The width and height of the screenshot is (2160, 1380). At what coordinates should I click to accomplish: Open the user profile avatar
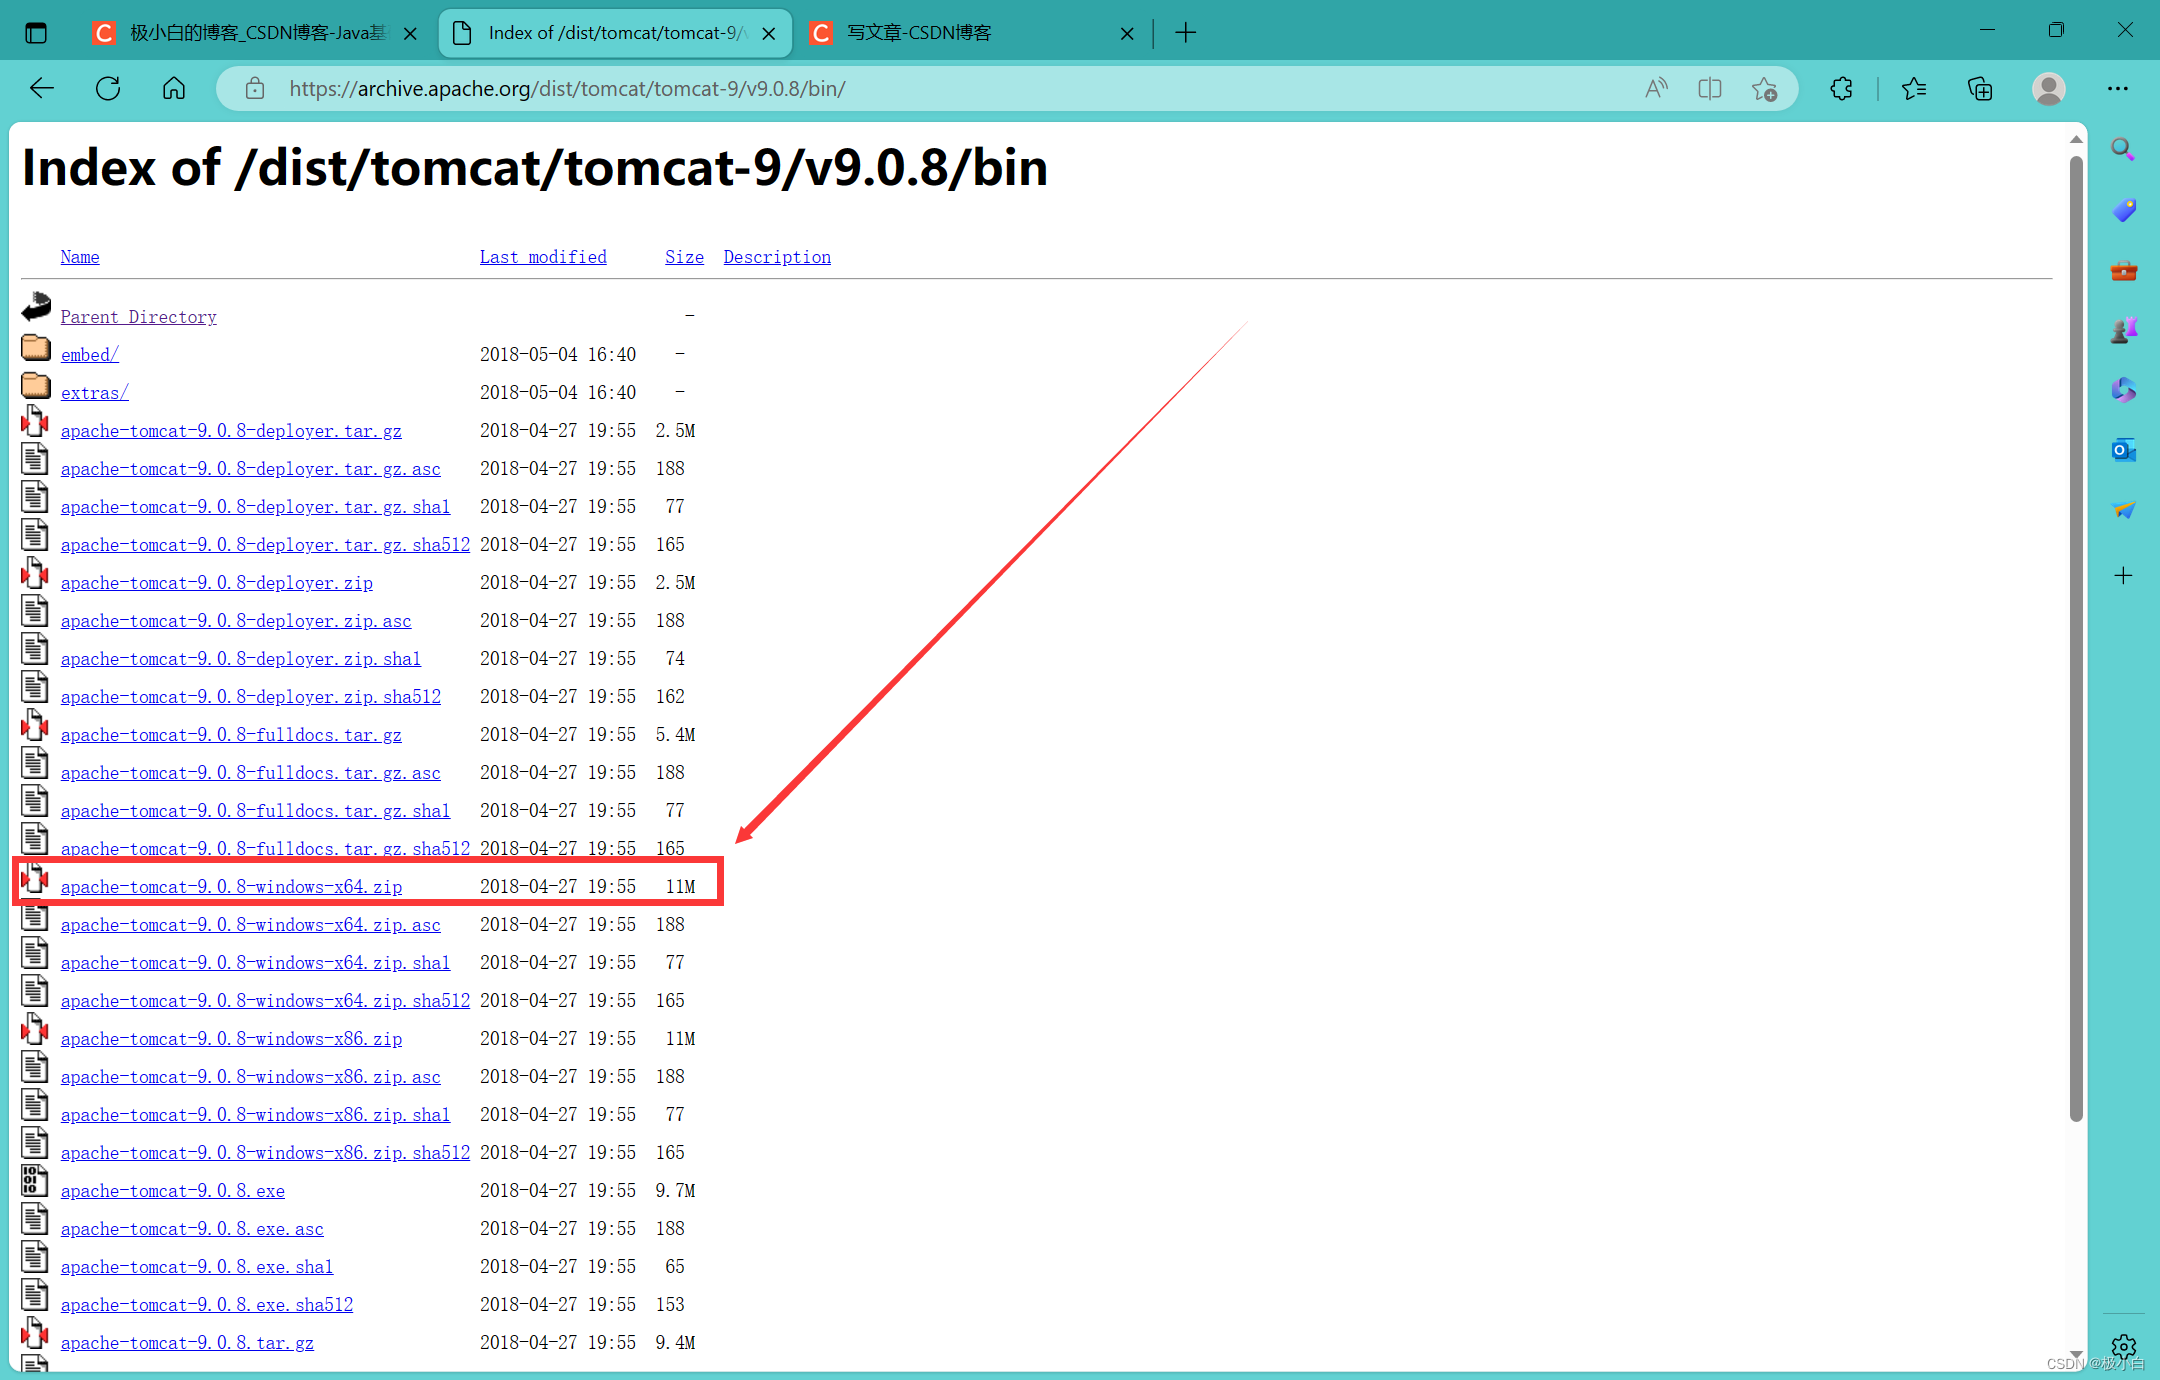[x=2049, y=89]
